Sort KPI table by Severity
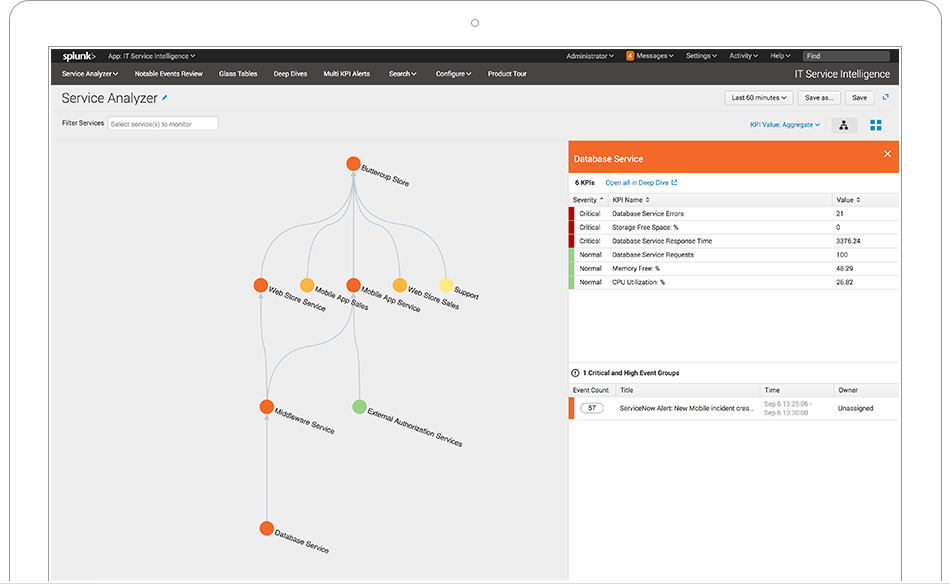 pos(588,200)
